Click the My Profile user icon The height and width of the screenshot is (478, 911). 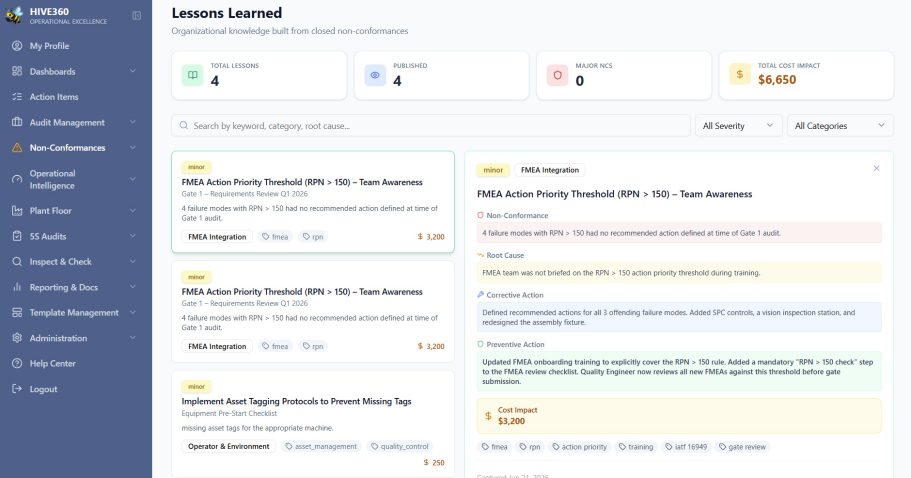[17, 46]
